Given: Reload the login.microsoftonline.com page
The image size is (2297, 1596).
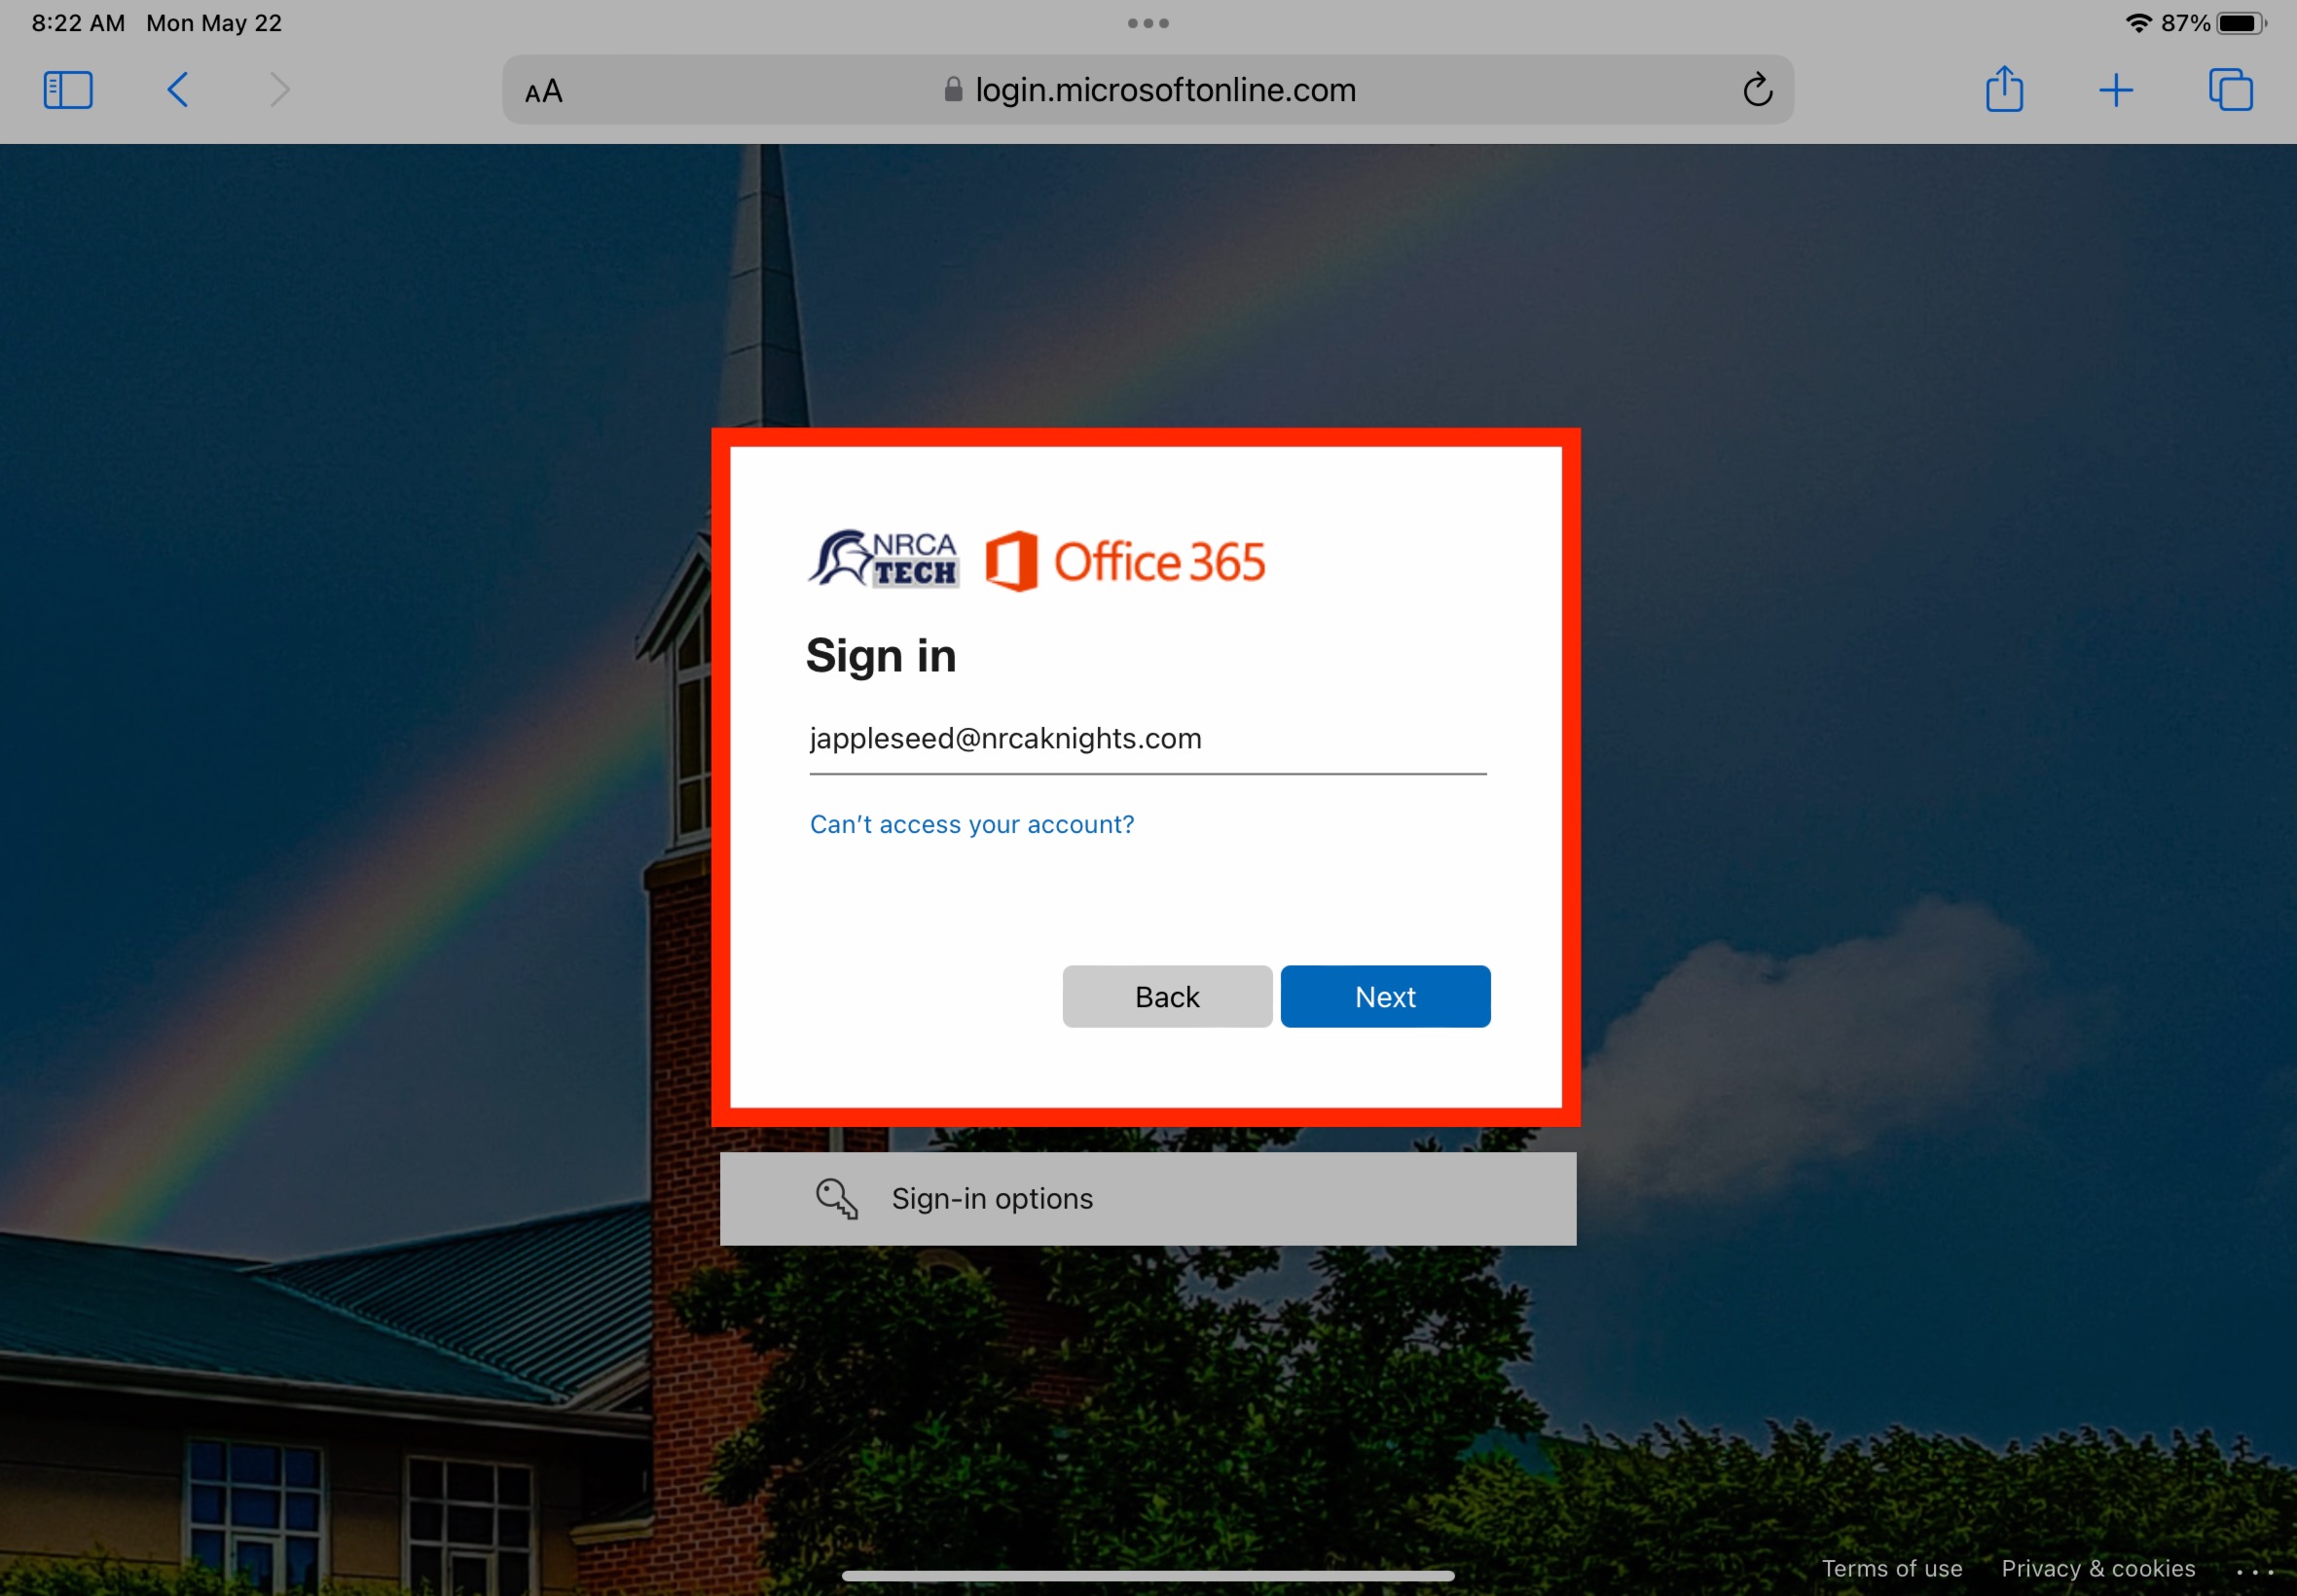Looking at the screenshot, I should coord(1757,90).
